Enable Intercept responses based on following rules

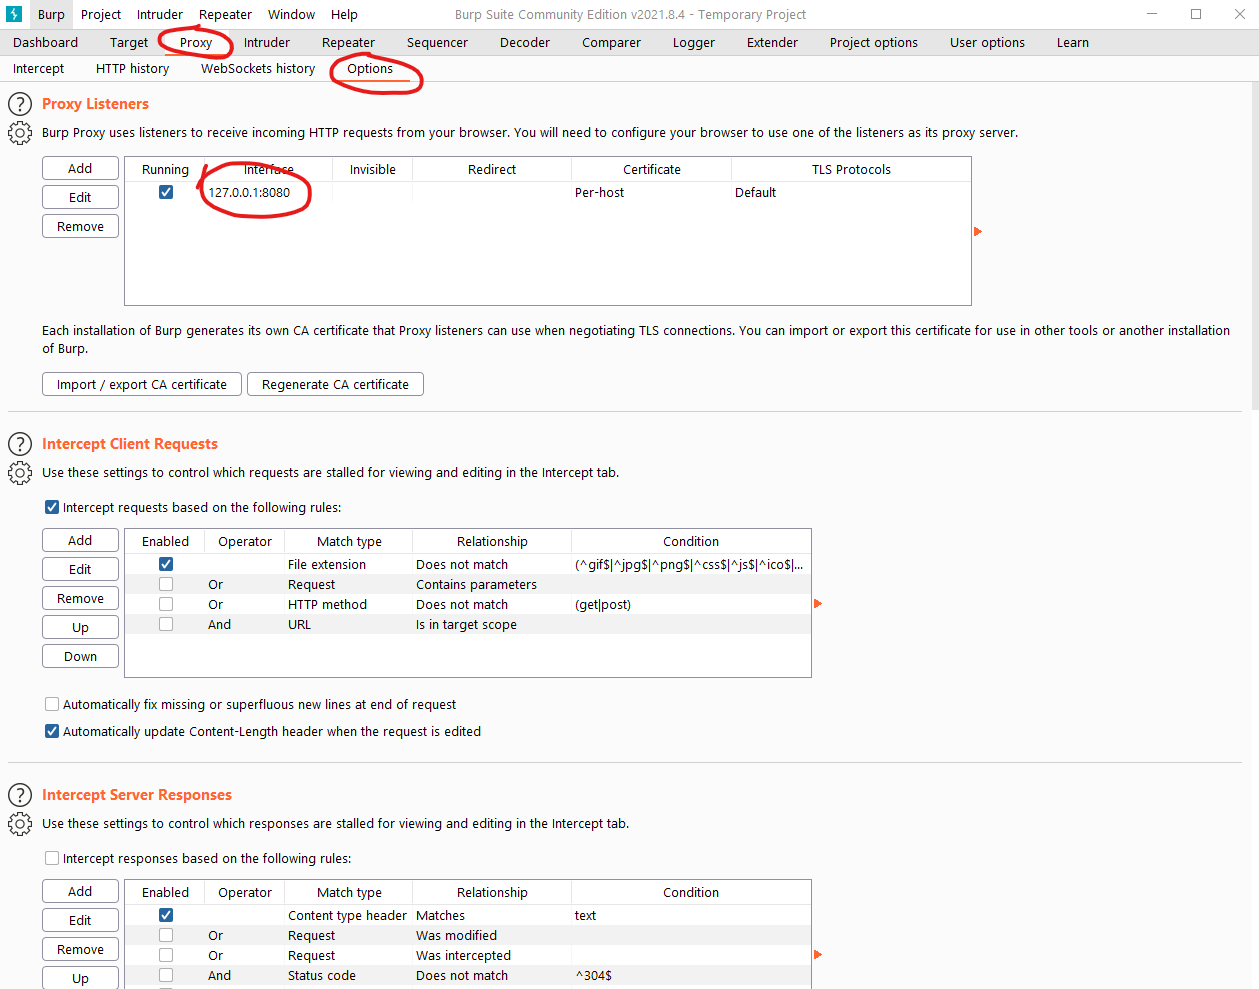point(52,858)
